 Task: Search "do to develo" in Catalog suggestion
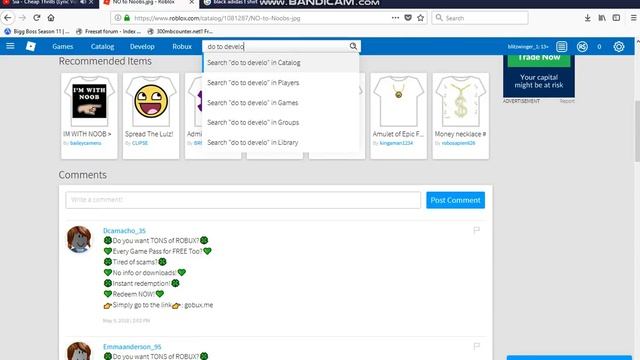point(281,63)
